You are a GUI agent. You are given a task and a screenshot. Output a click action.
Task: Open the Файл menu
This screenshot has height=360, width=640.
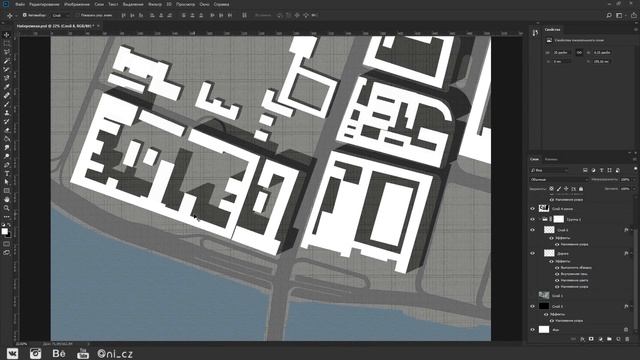(x=20, y=4)
